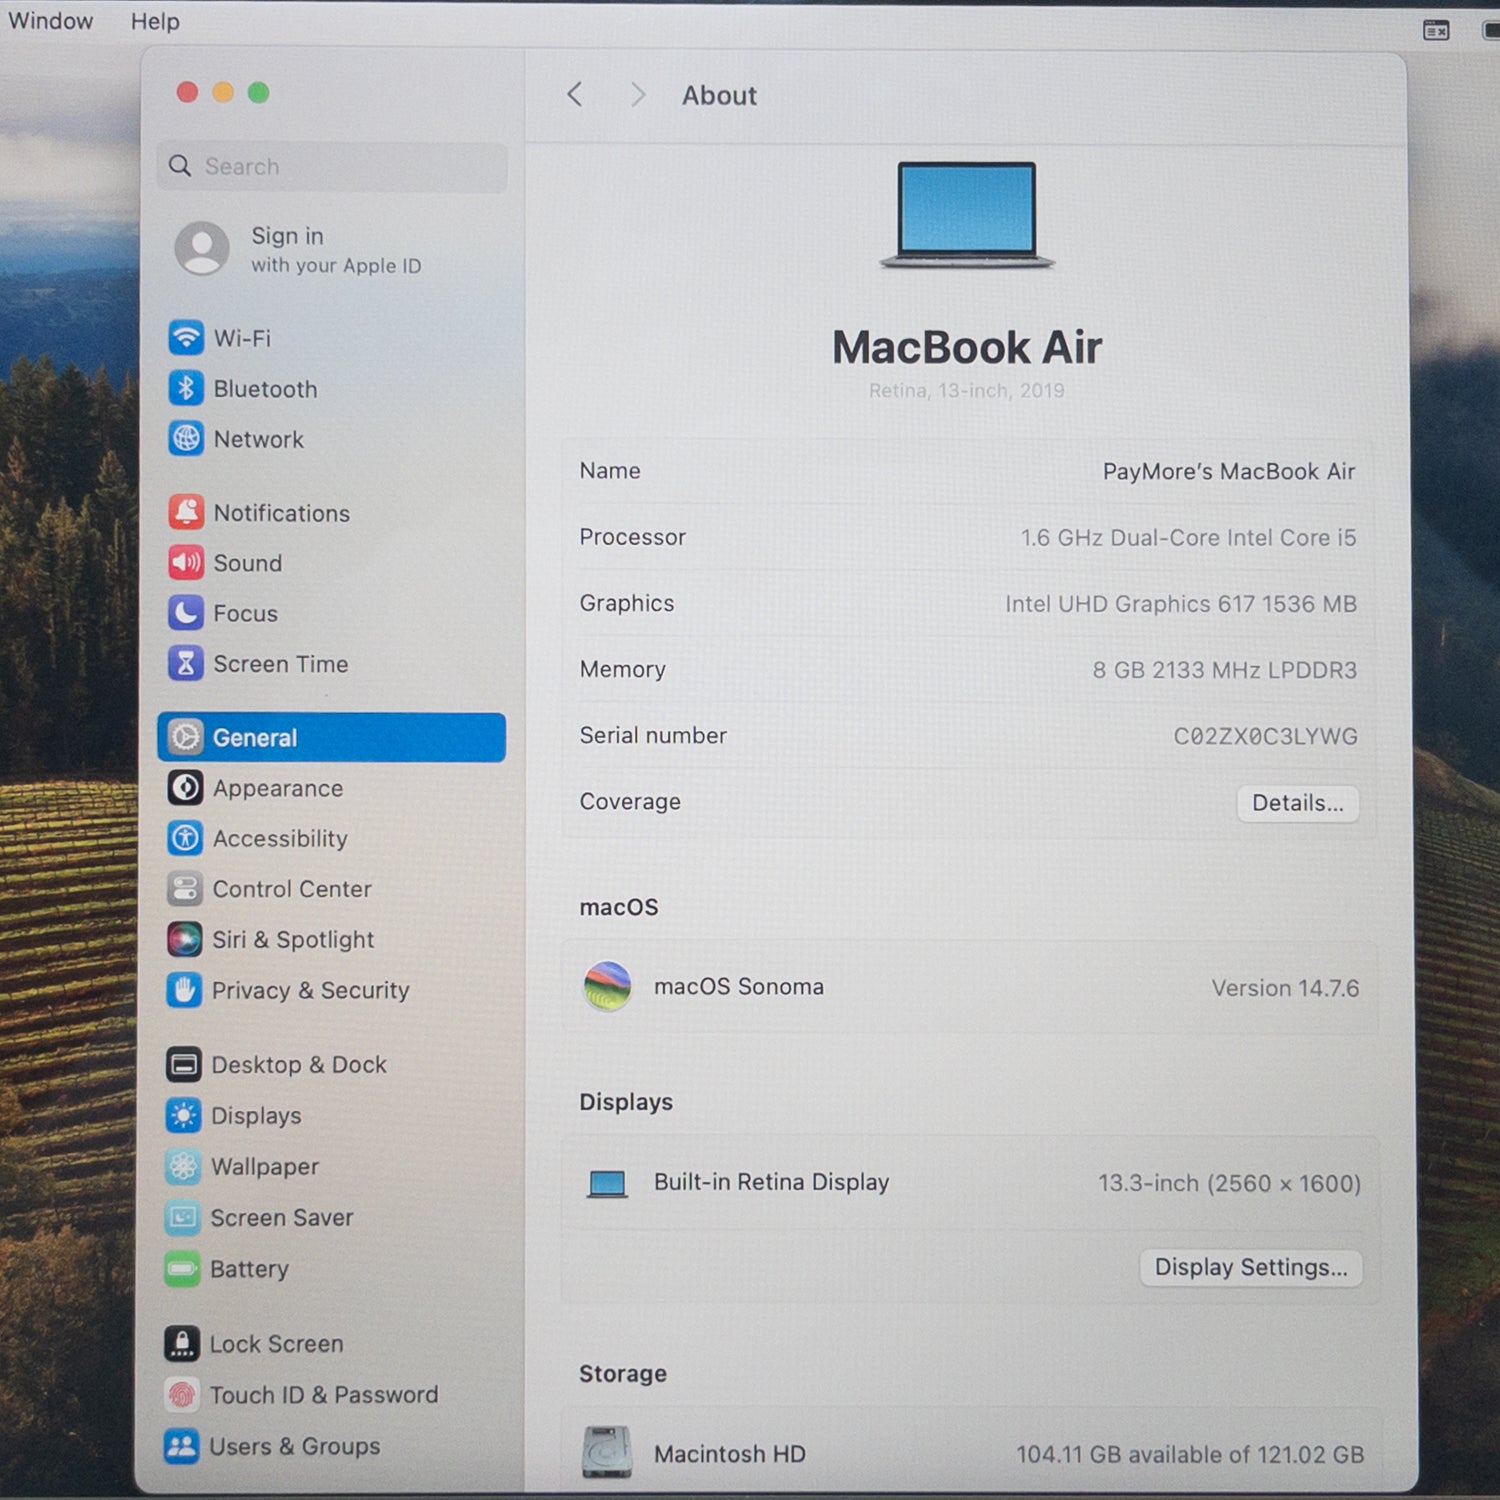The image size is (1500, 1500).
Task: Click the Macintosh HD label
Action: click(x=730, y=1453)
